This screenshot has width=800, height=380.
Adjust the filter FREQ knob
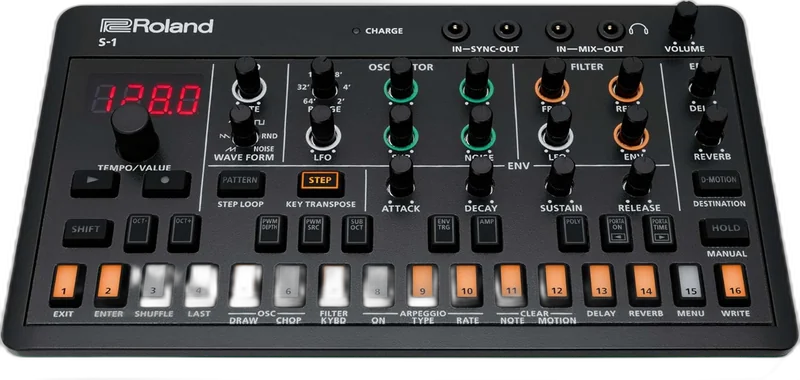553,81
